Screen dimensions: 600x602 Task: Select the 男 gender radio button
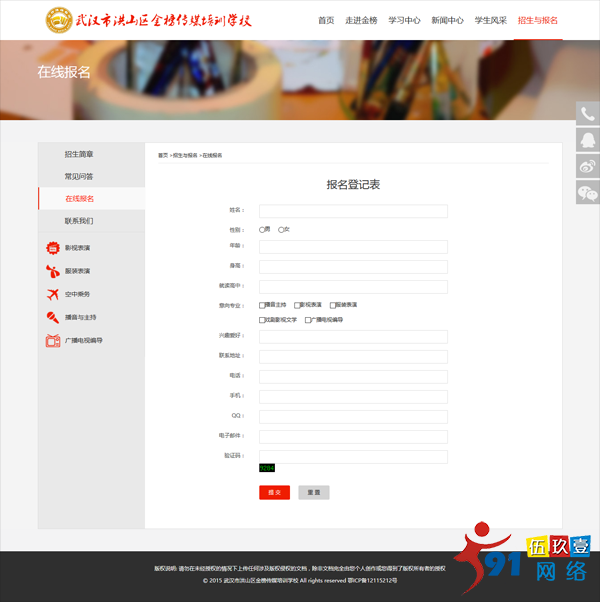pos(262,230)
